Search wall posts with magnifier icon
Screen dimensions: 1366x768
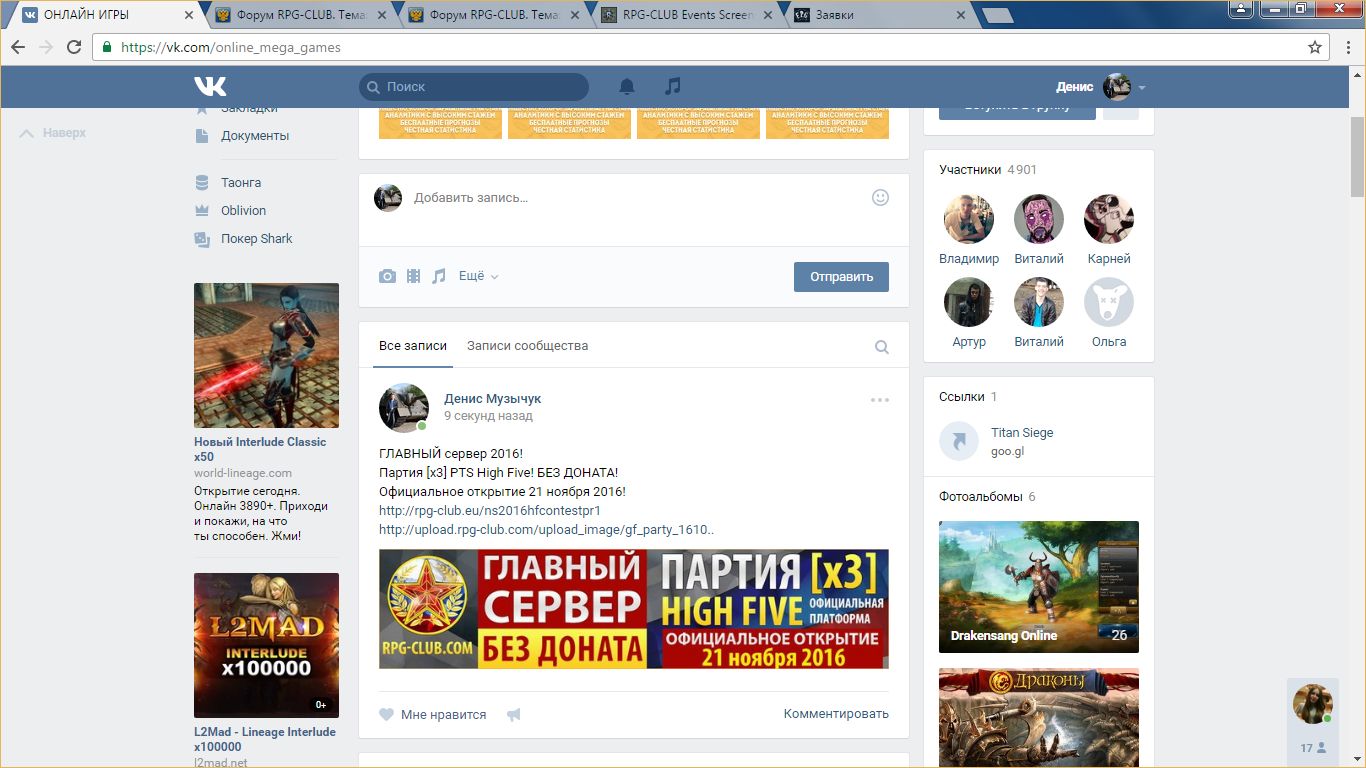[881, 347]
